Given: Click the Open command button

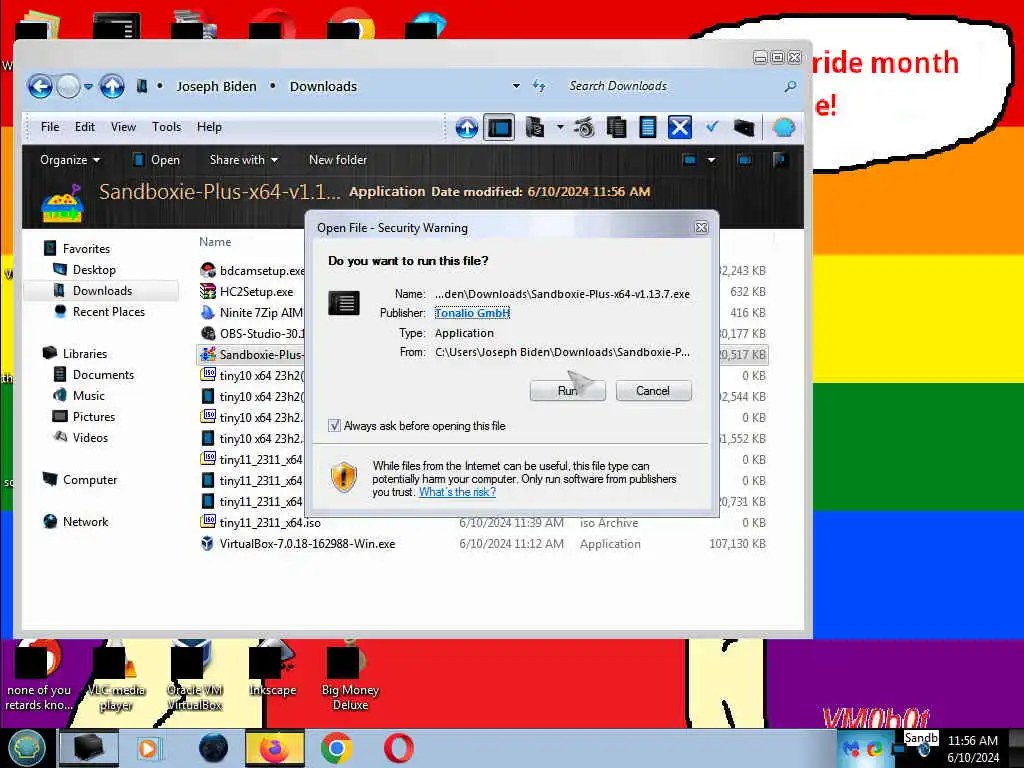Looking at the screenshot, I should point(157,160).
